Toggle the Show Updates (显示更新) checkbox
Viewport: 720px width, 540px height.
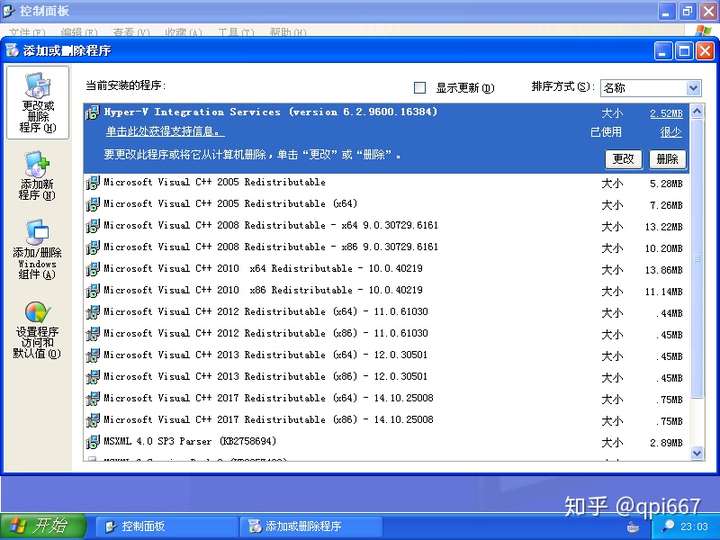click(420, 88)
